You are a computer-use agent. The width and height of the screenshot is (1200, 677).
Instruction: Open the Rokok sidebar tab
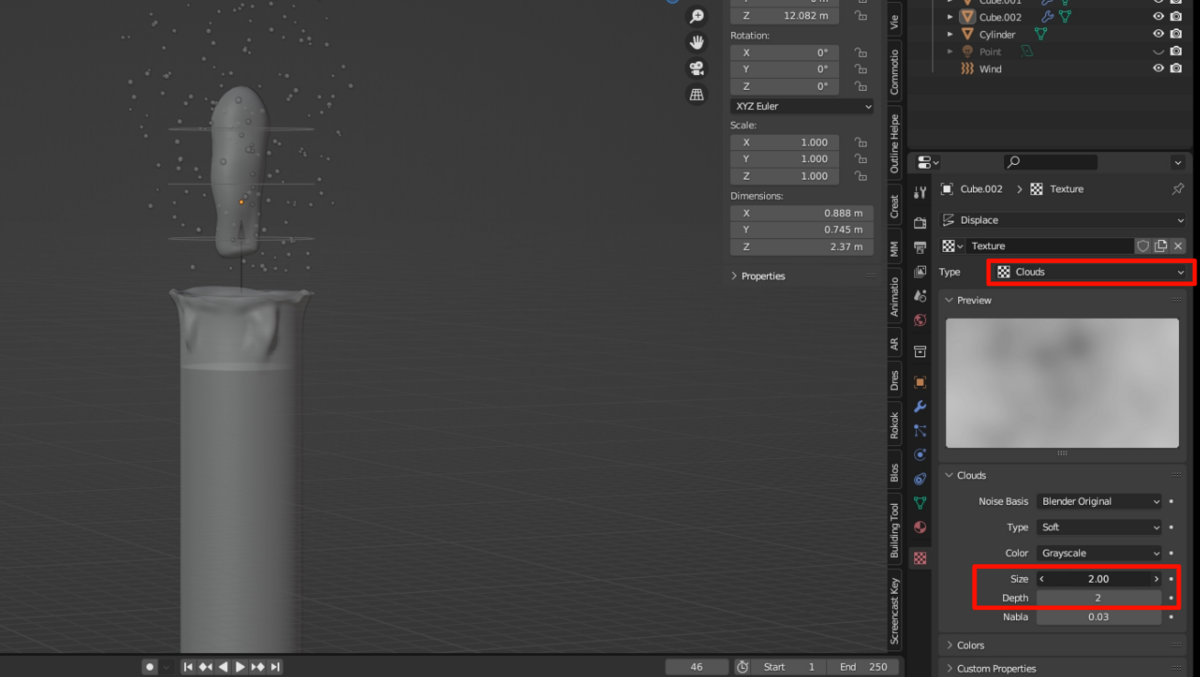click(x=894, y=425)
